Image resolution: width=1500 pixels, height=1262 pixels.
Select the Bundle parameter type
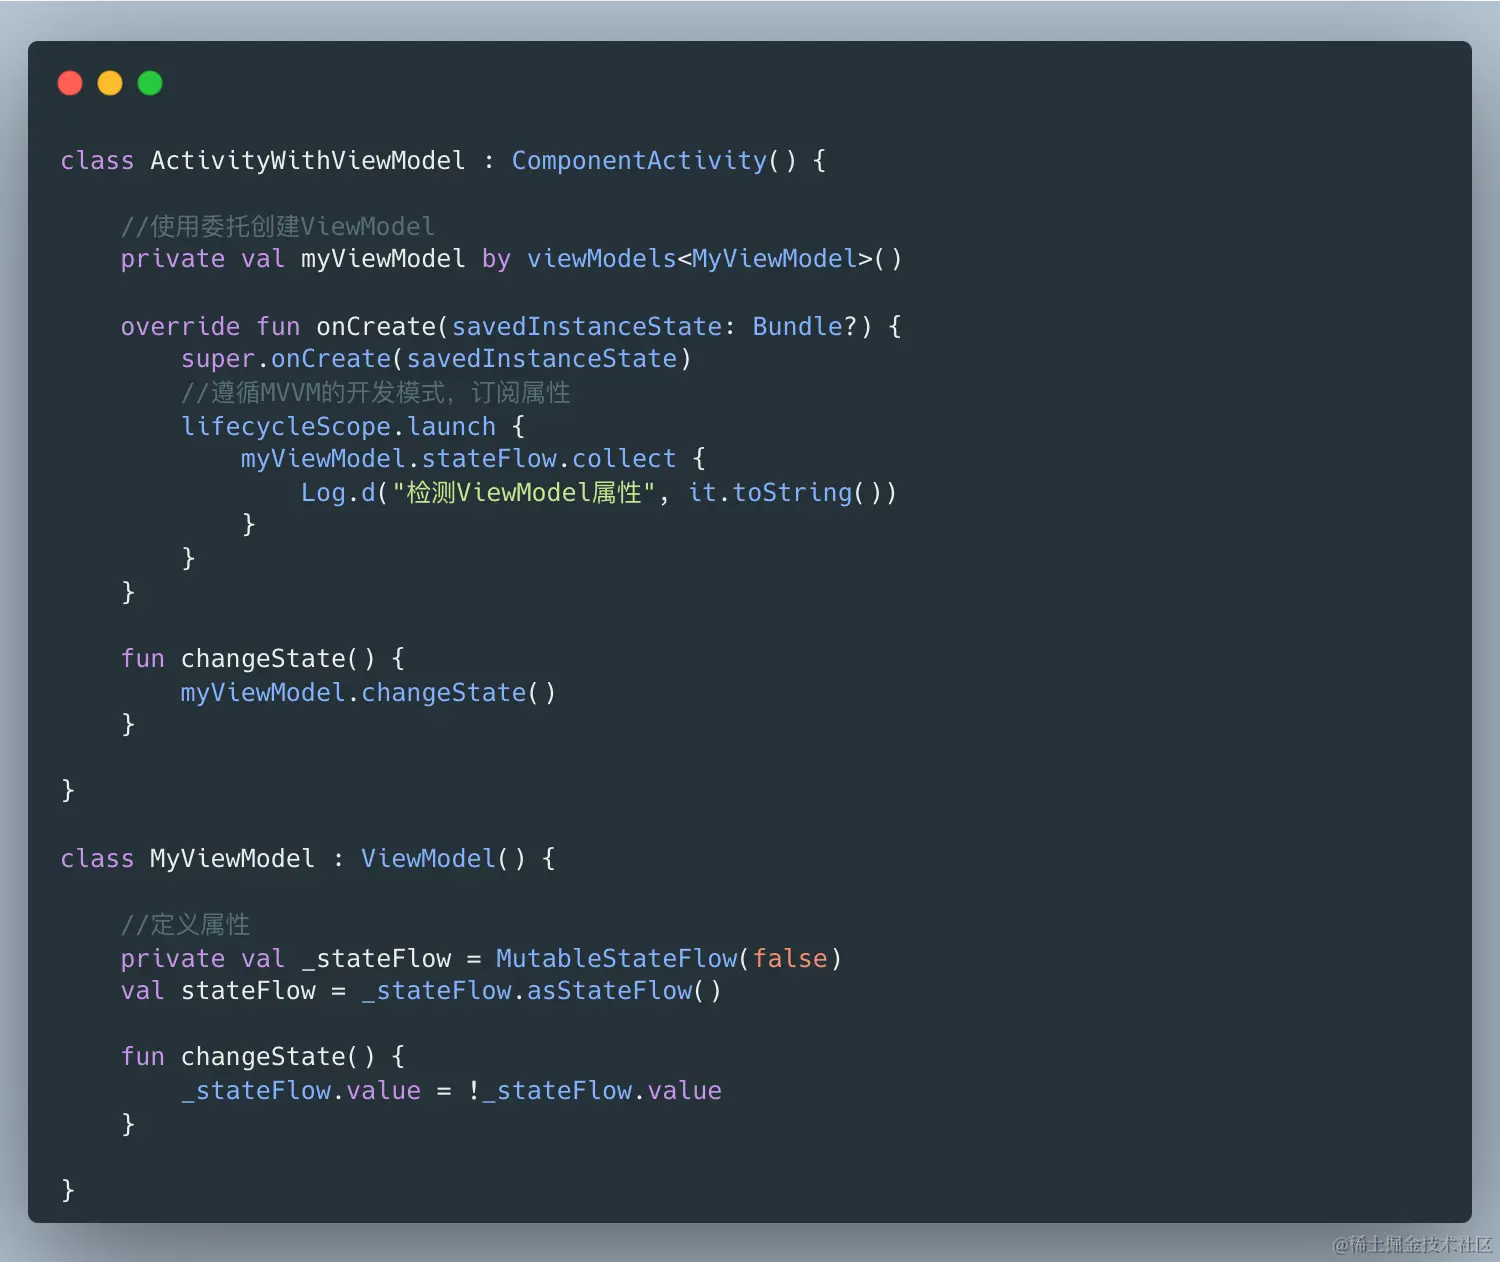pos(797,326)
